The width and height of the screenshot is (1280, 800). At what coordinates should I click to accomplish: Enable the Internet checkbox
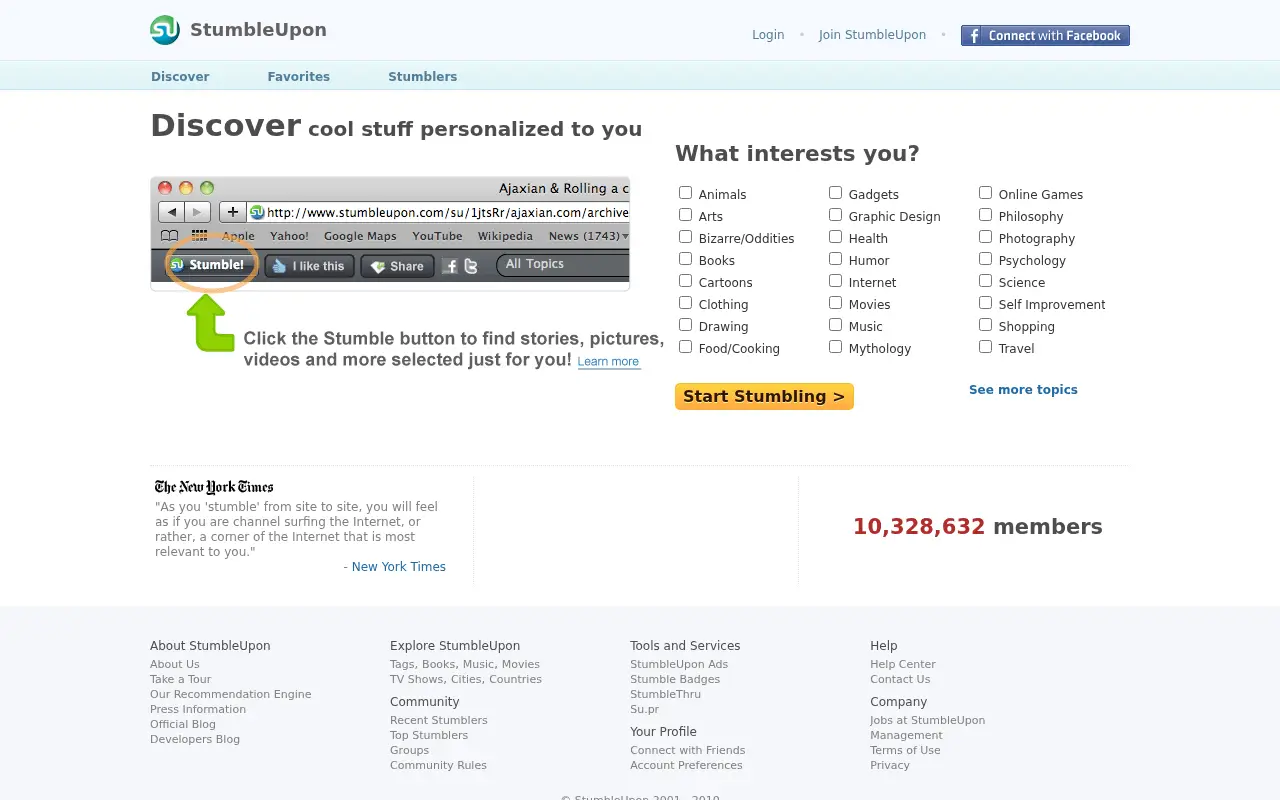pos(835,281)
